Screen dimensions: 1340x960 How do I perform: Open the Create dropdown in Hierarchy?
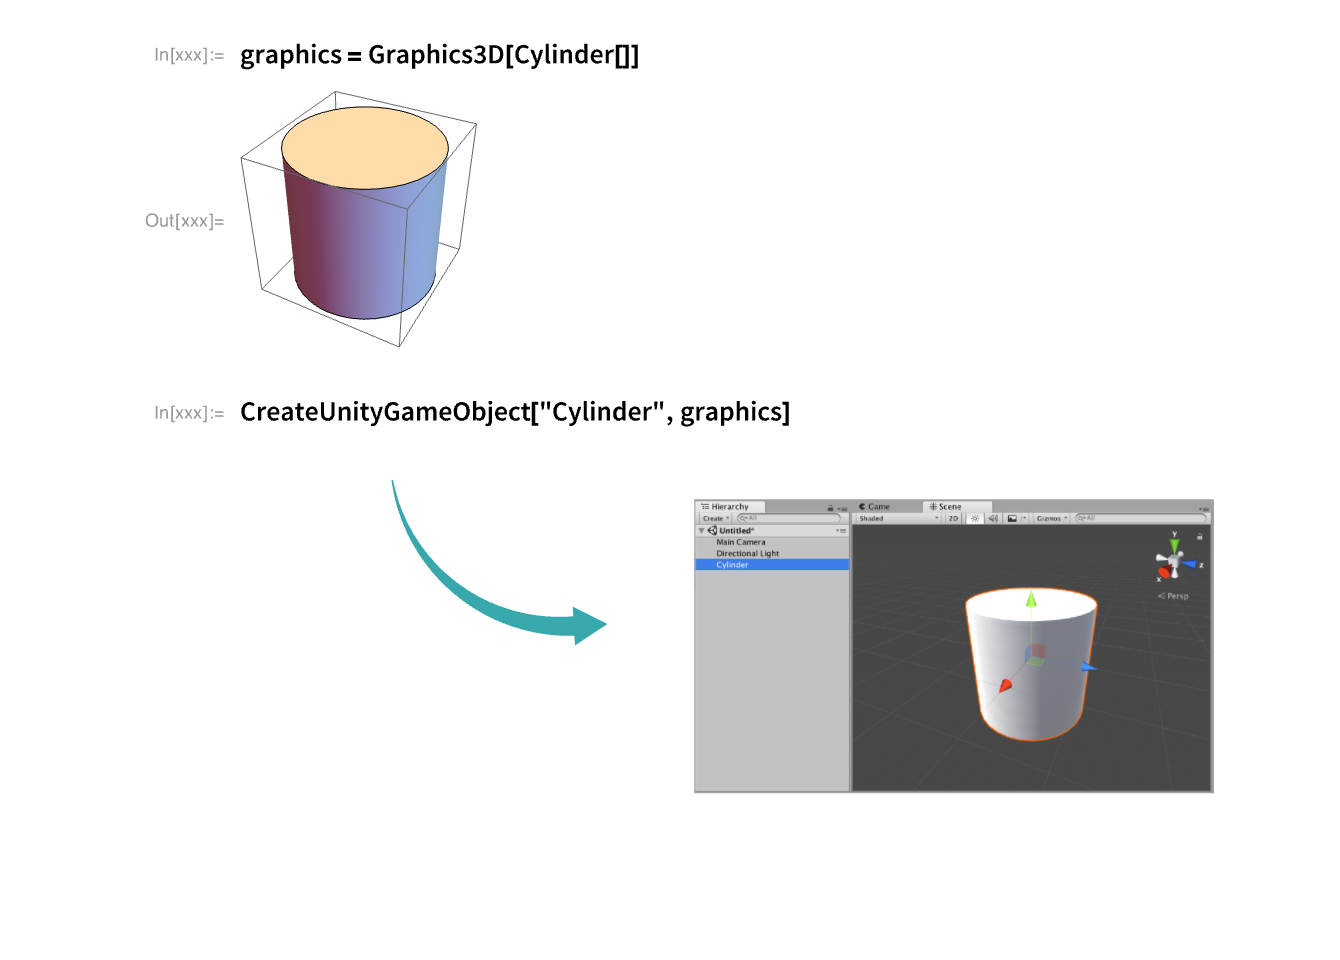point(715,518)
